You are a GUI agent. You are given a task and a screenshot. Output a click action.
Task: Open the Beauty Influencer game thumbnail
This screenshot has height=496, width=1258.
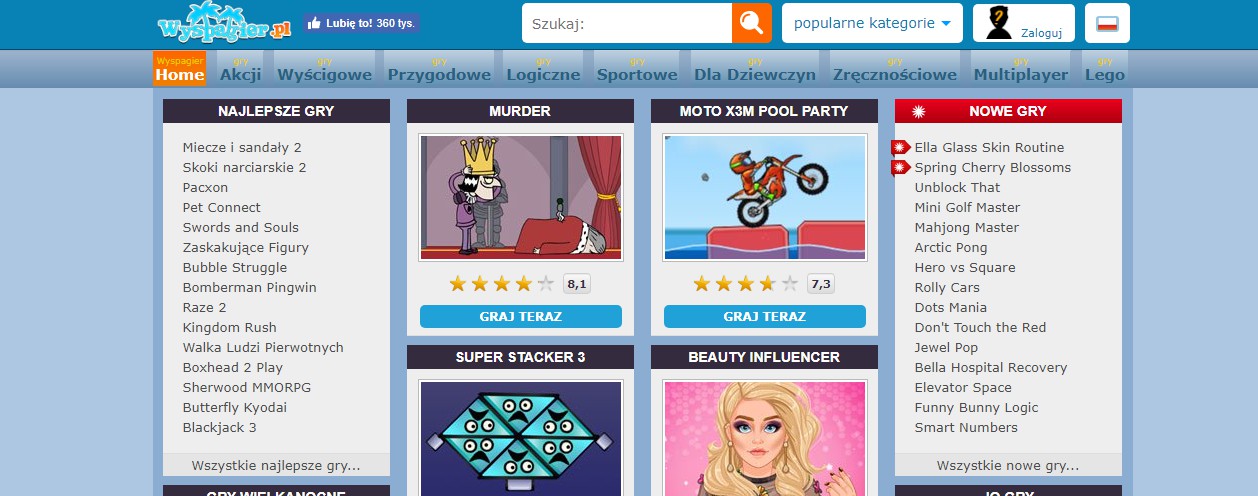coord(765,437)
